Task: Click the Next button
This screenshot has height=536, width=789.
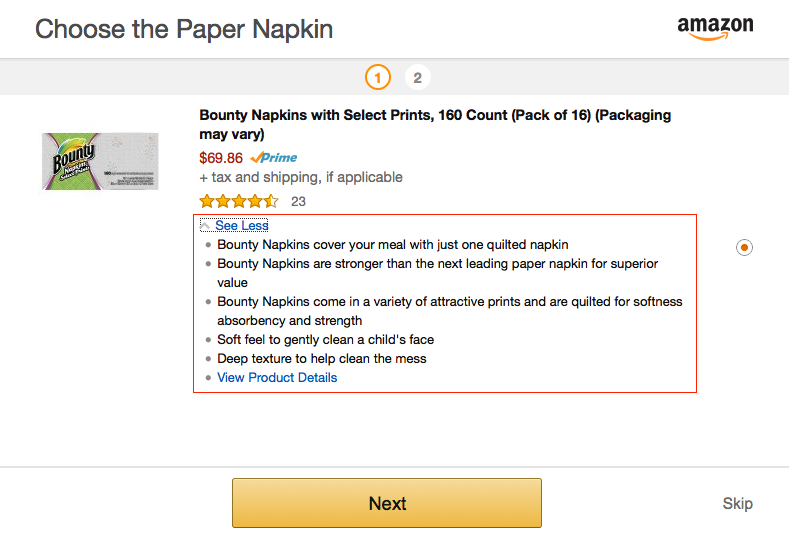Action: (x=387, y=503)
